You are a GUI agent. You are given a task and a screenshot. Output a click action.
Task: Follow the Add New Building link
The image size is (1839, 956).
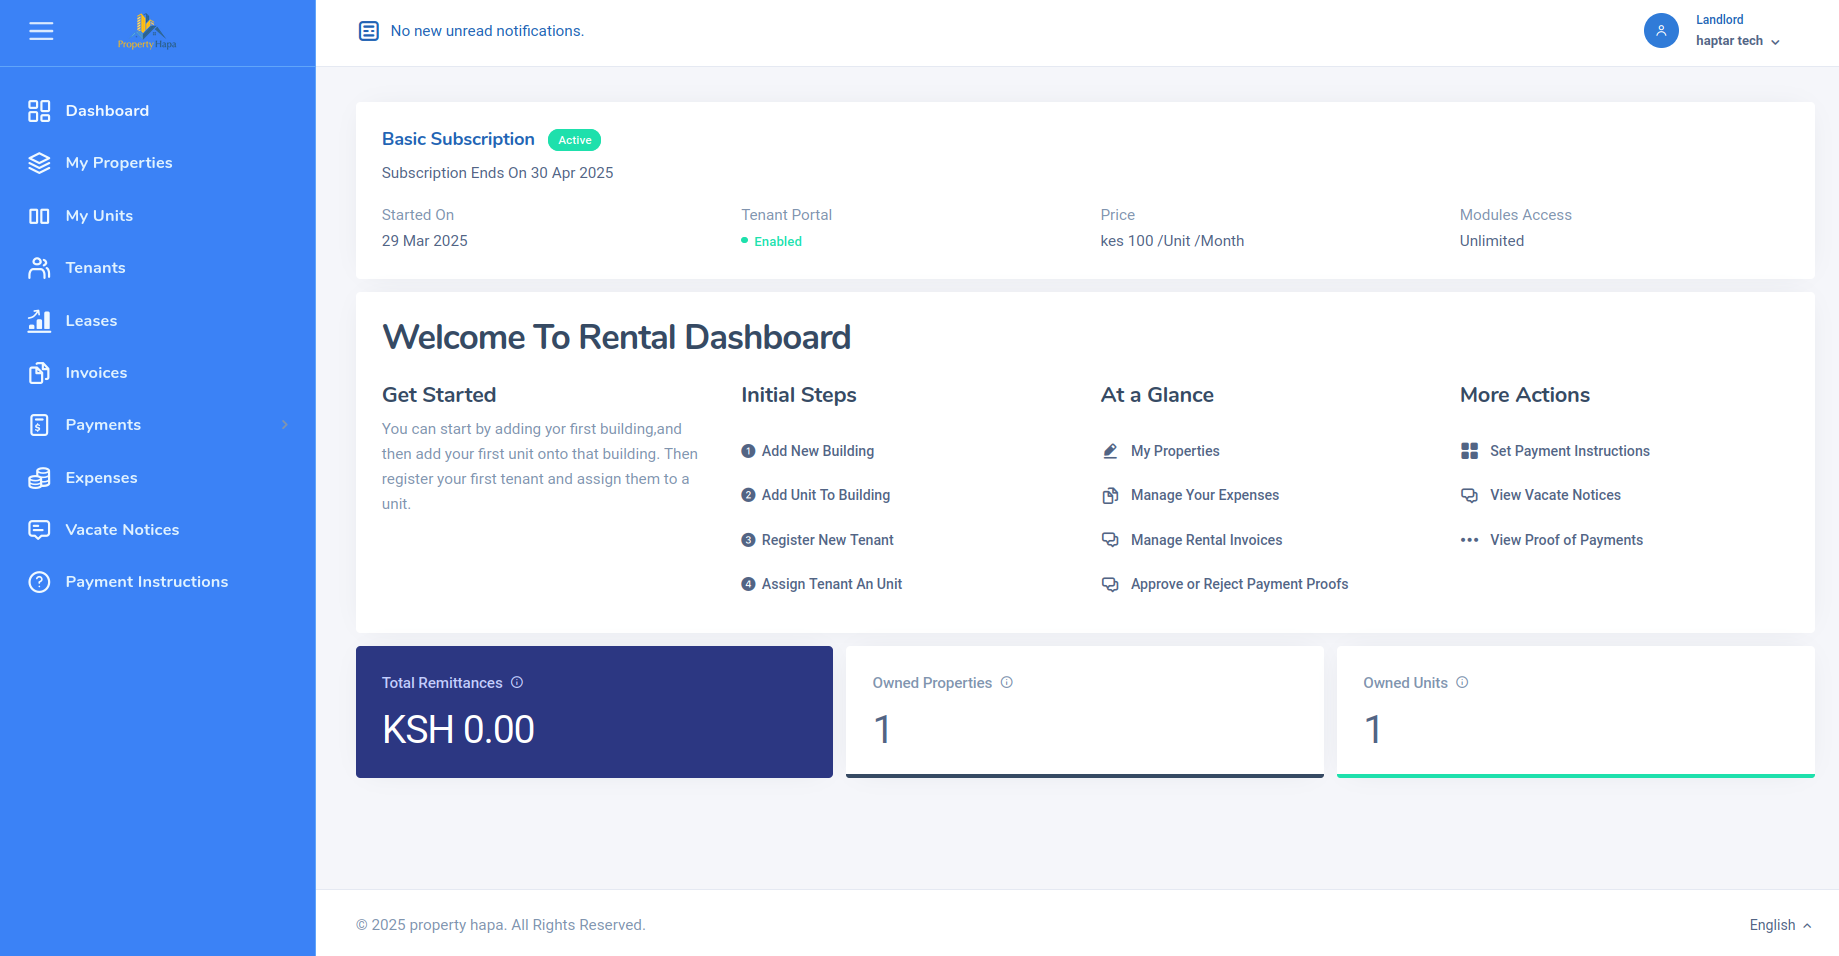[818, 451]
